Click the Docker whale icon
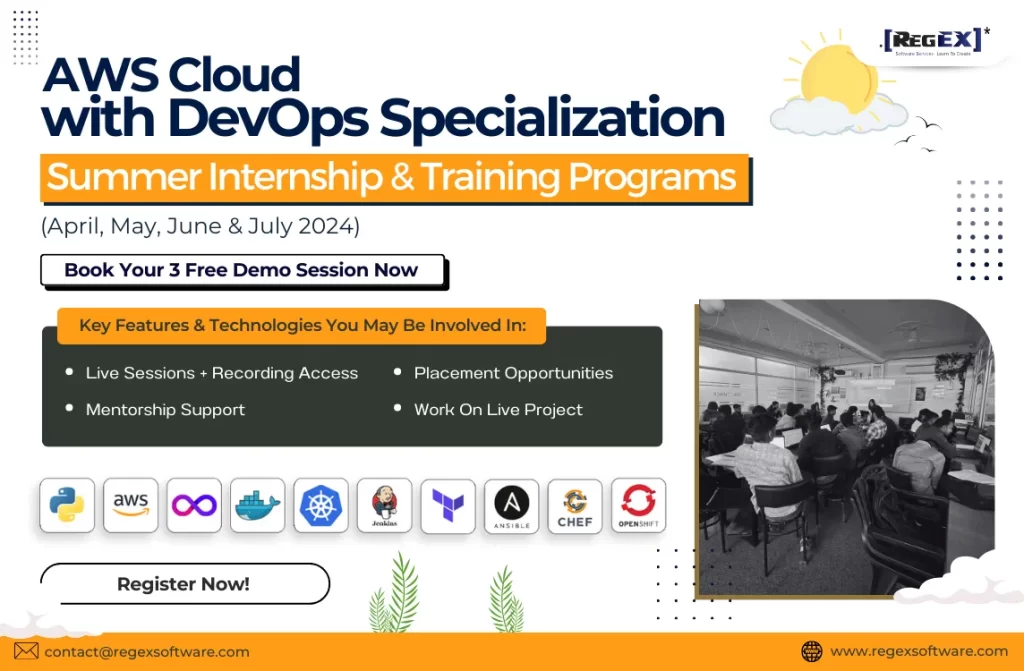 [257, 505]
